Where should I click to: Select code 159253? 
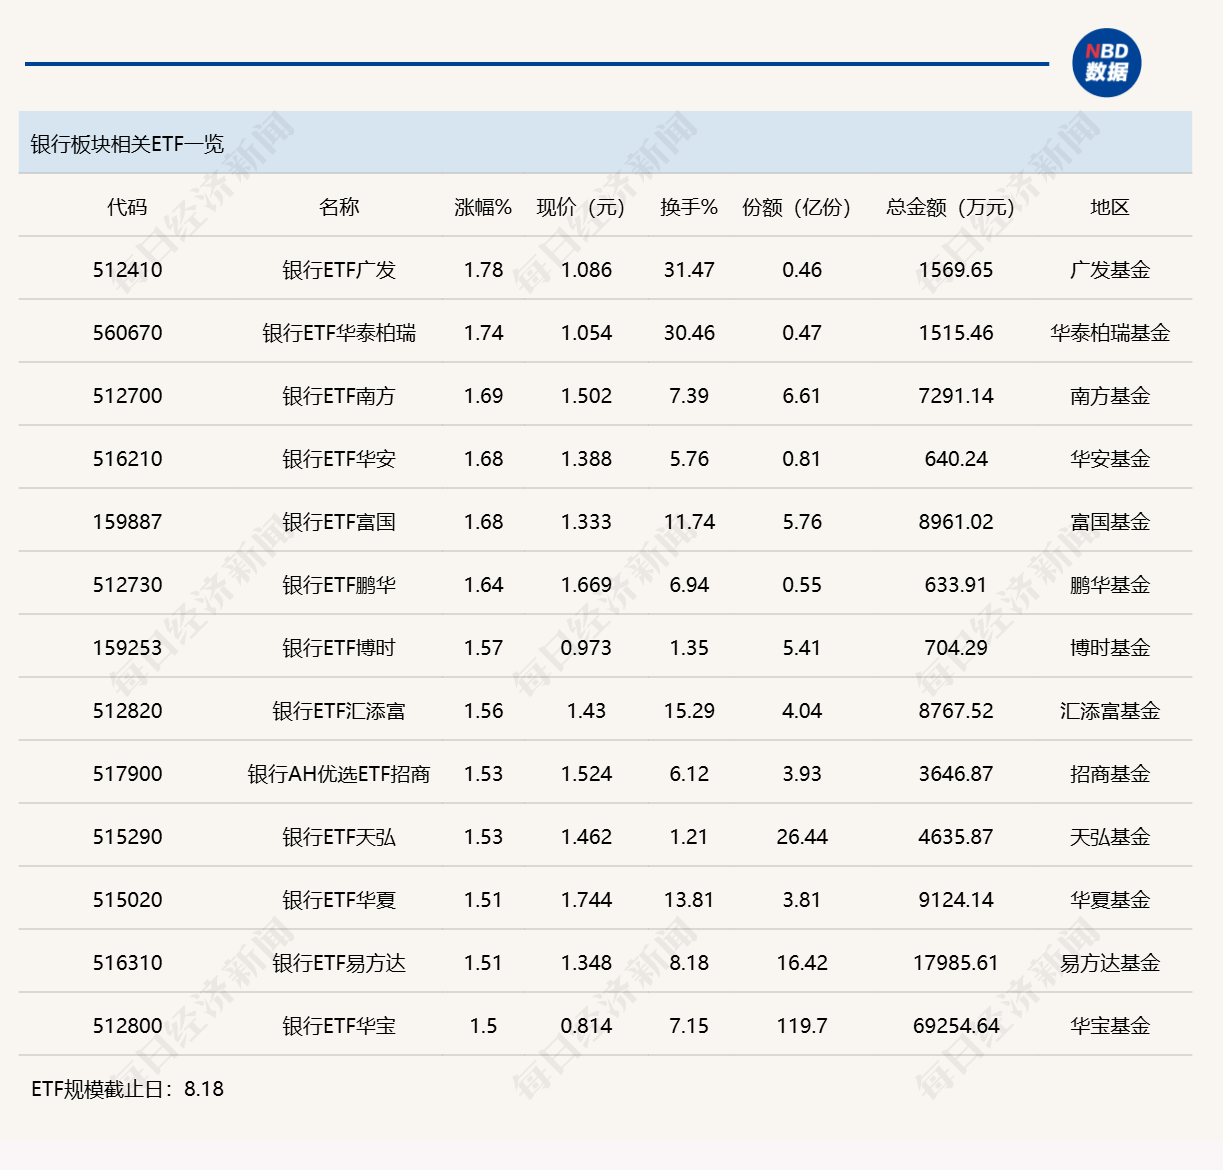[127, 648]
